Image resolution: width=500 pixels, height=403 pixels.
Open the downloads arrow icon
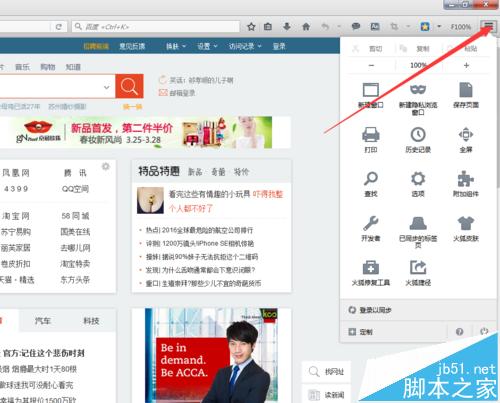287,26
